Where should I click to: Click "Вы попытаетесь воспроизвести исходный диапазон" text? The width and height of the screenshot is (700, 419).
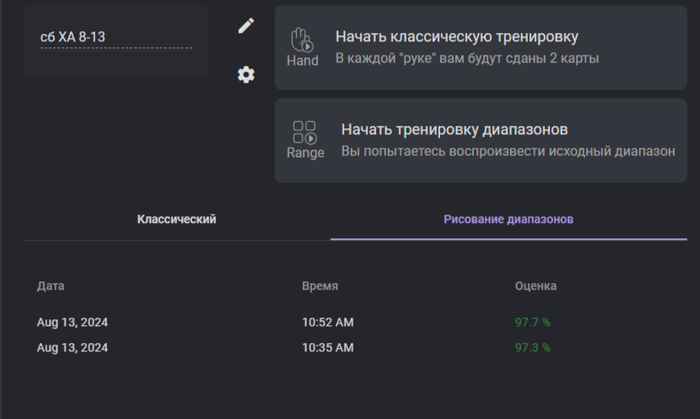pos(508,151)
